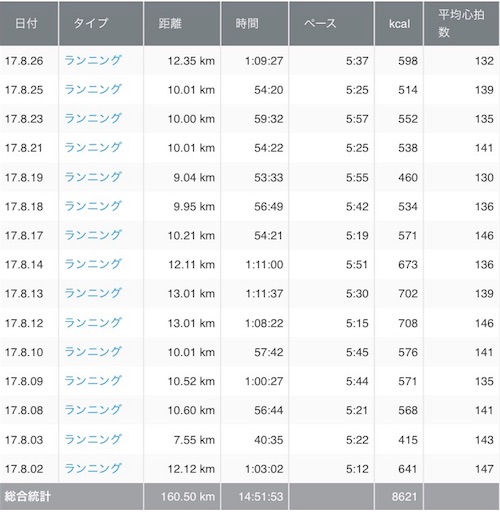Open the ランニング link for 17.8.13

point(92,293)
